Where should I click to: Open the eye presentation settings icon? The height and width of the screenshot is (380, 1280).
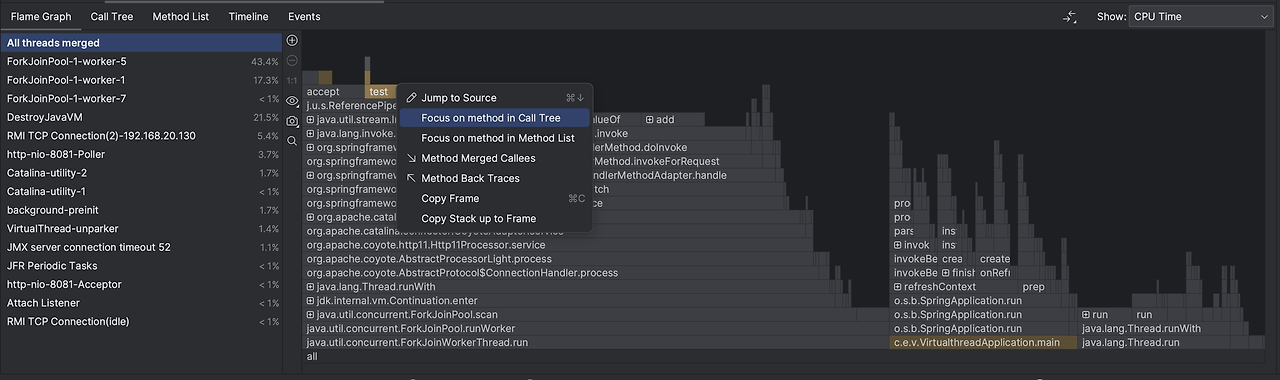(292, 101)
